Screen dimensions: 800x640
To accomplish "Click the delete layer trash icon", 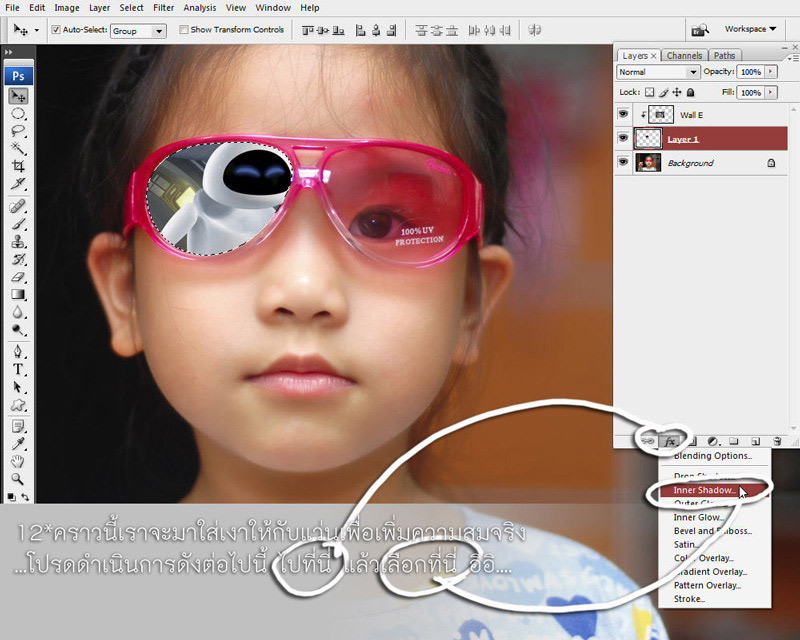I will [x=777, y=441].
